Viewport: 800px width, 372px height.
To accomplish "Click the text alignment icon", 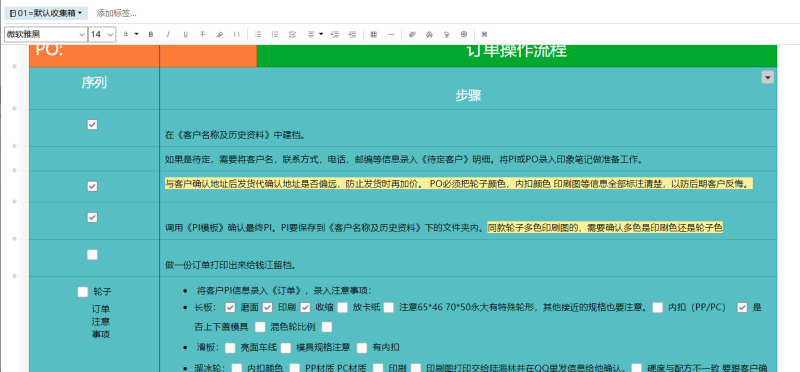I will (311, 34).
